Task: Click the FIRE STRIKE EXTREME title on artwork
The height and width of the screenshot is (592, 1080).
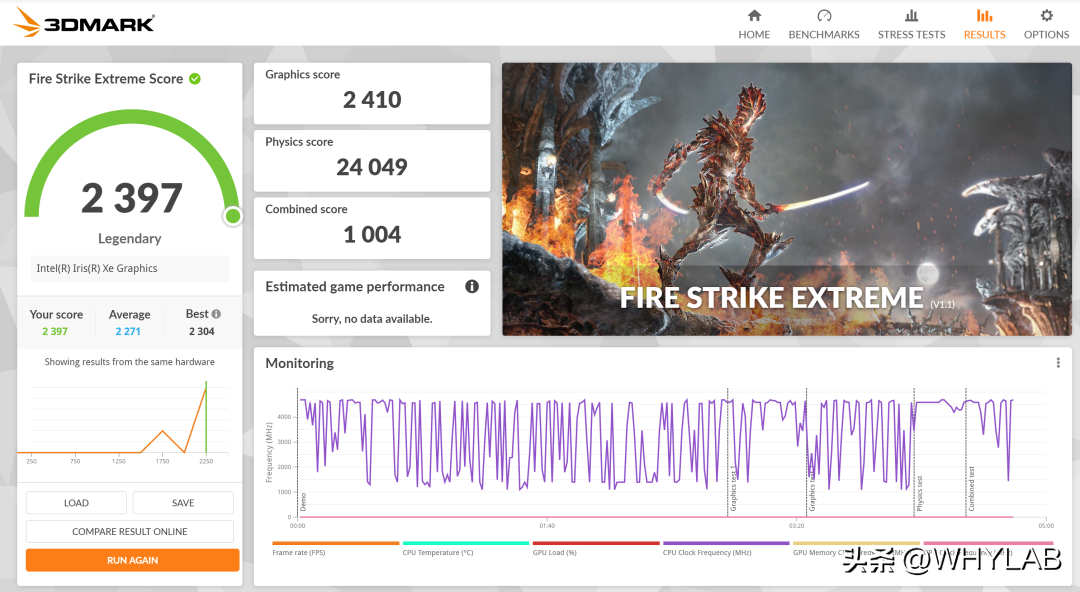Action: click(771, 298)
